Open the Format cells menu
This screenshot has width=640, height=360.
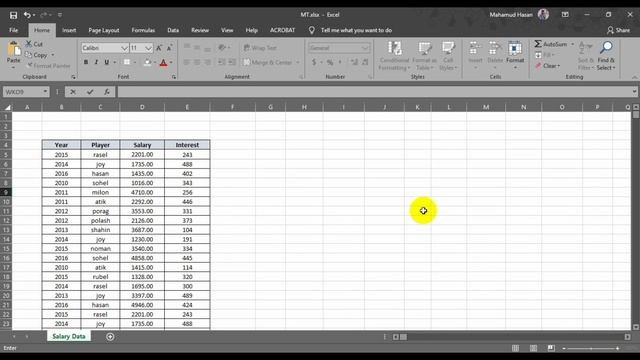pyautogui.click(x=515, y=55)
